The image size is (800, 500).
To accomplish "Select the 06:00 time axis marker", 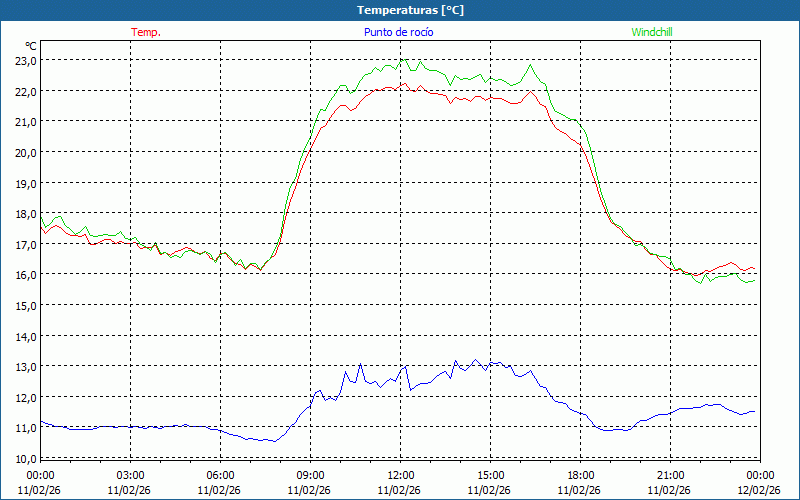I will coord(220,475).
